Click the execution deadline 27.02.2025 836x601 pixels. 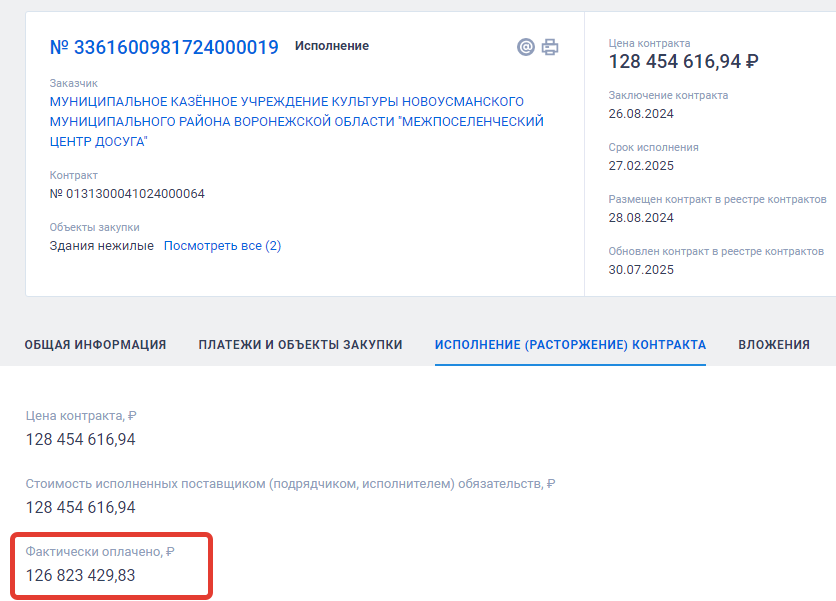click(x=641, y=166)
